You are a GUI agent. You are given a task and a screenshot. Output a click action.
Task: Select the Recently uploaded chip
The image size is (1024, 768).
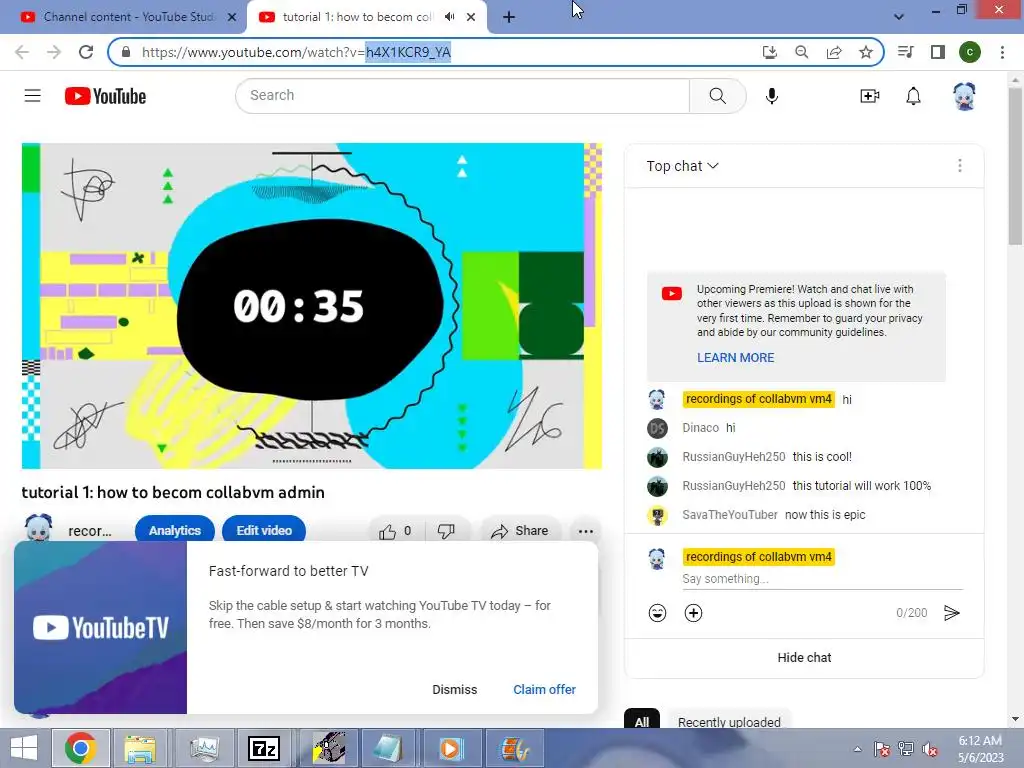729,721
